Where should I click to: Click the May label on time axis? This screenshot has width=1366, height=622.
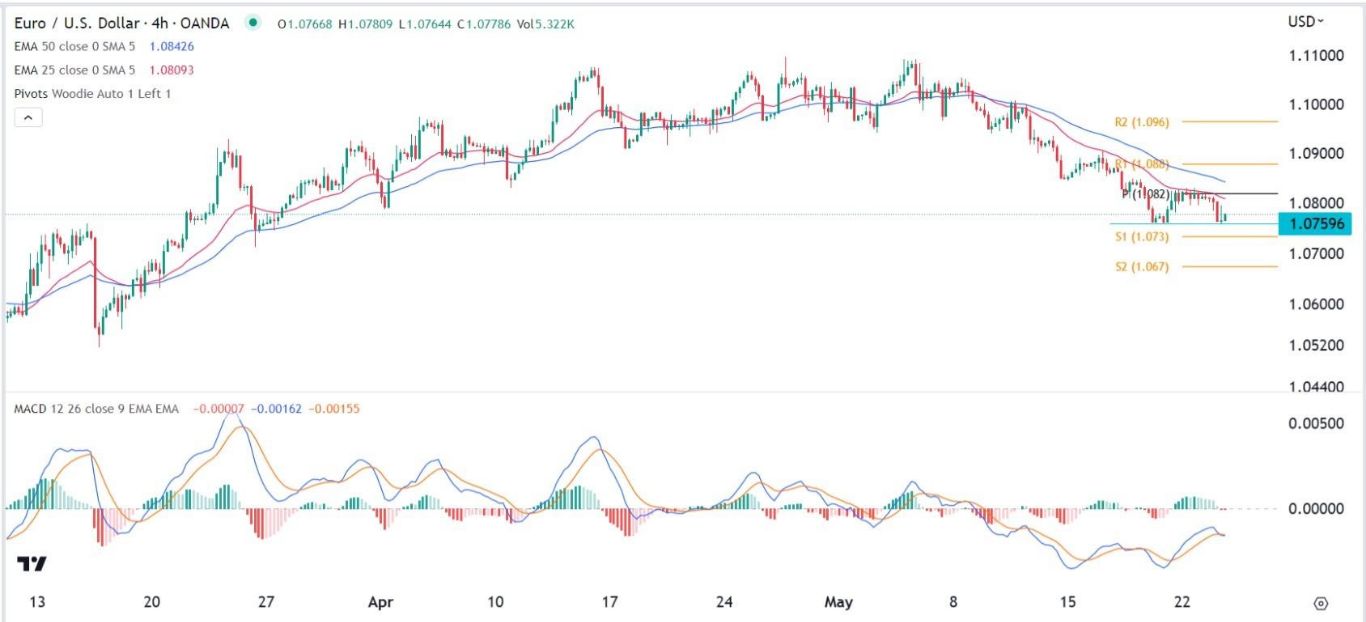[x=838, y=603]
